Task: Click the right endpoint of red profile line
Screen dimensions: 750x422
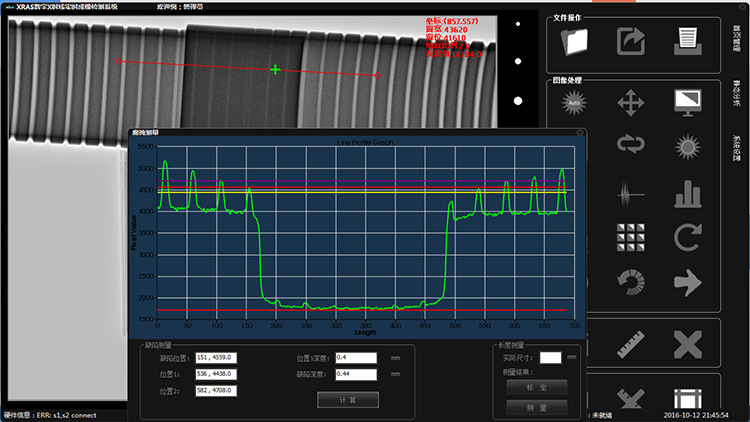Action: click(x=377, y=76)
